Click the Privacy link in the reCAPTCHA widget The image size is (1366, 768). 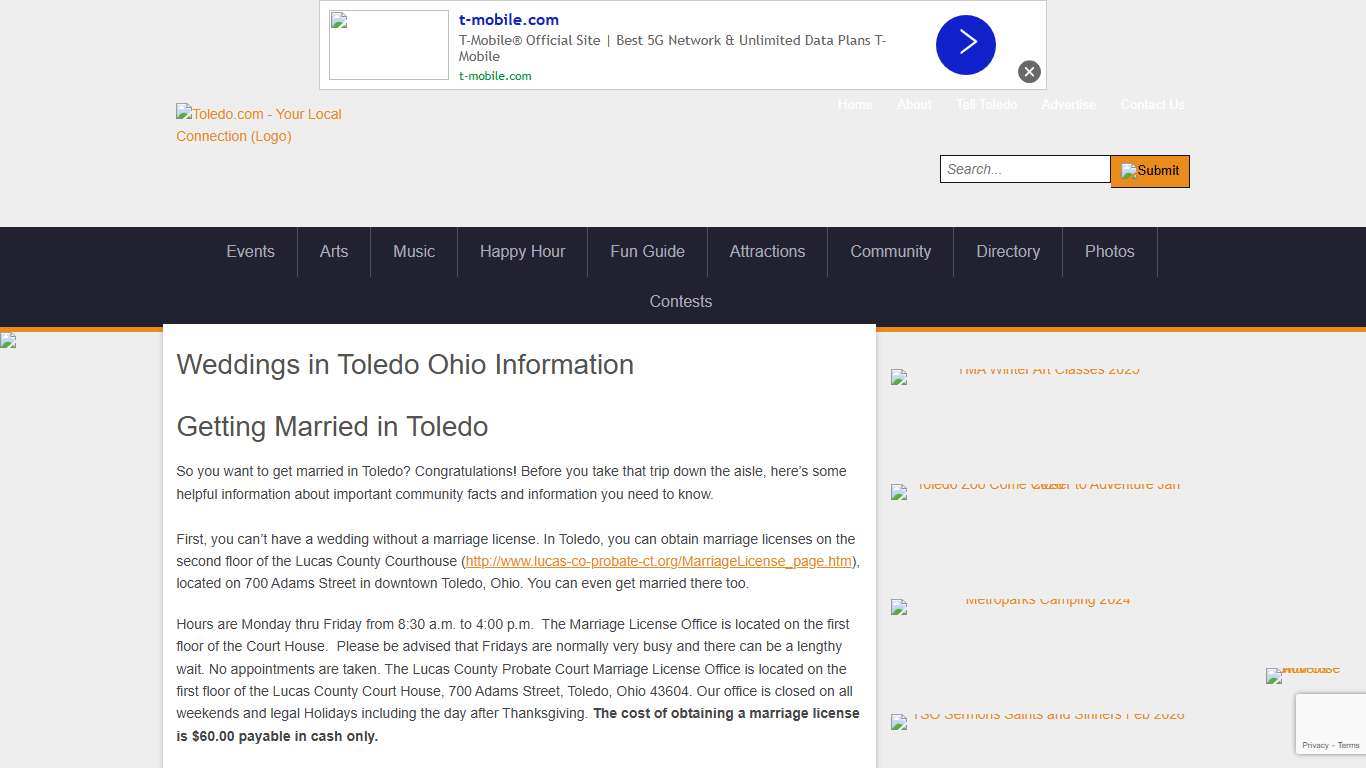pos(1317,745)
